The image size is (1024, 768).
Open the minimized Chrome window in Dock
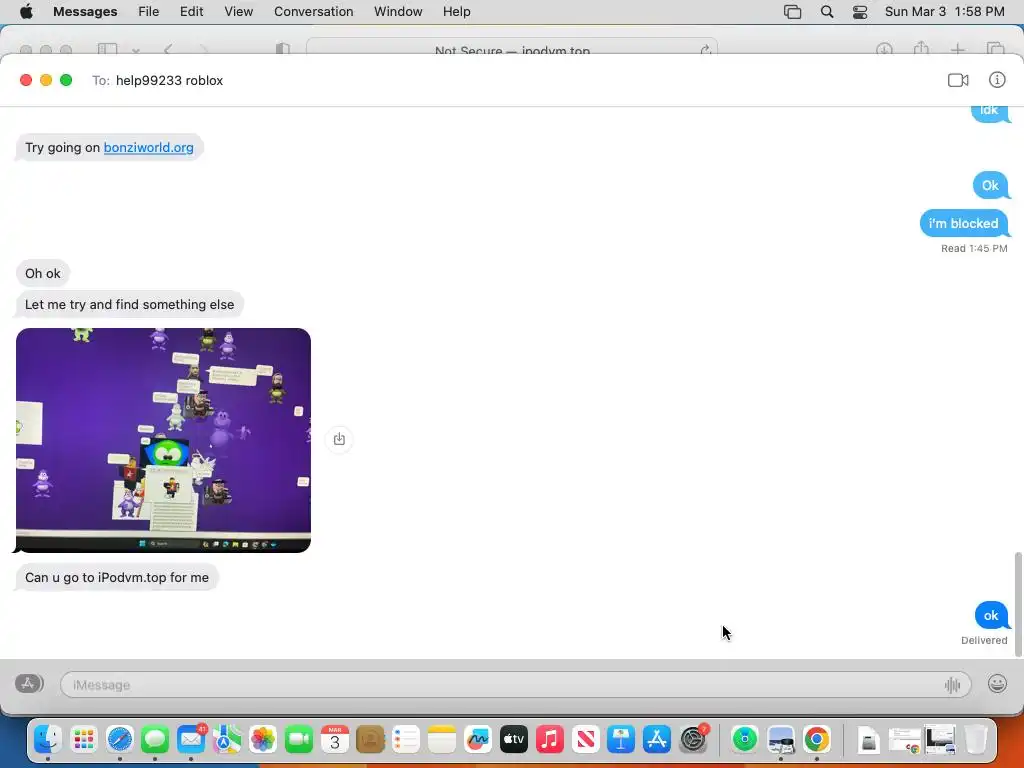[904, 741]
